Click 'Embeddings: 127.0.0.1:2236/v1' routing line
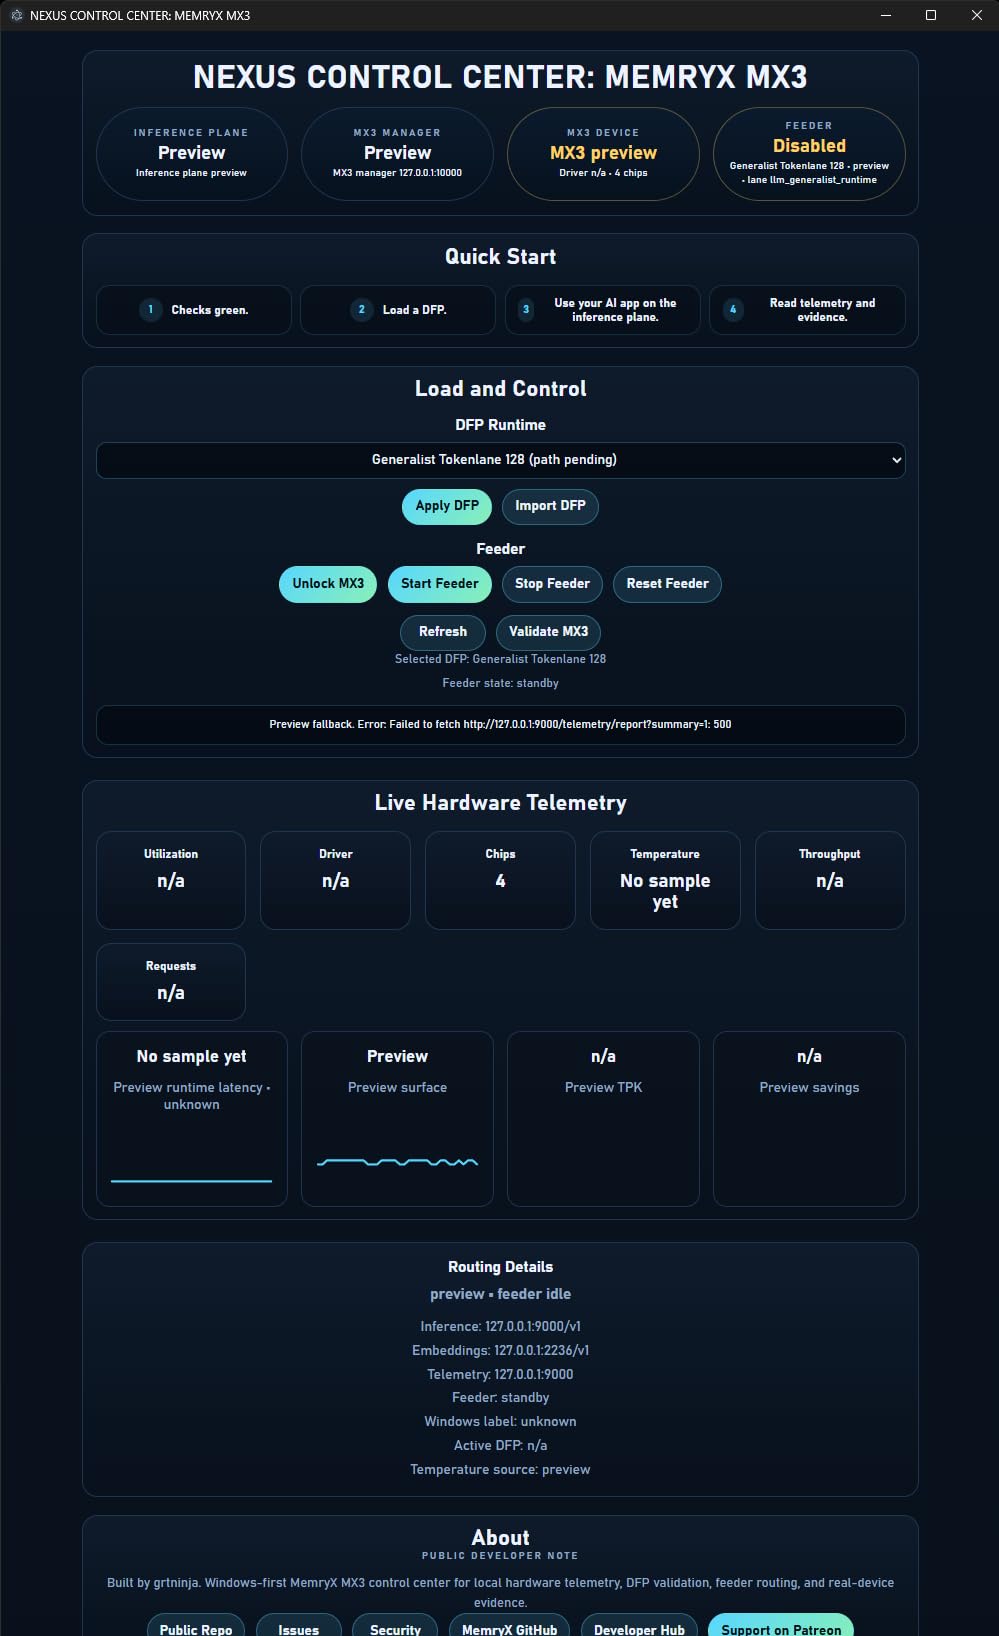999x1636 pixels. [500, 1350]
